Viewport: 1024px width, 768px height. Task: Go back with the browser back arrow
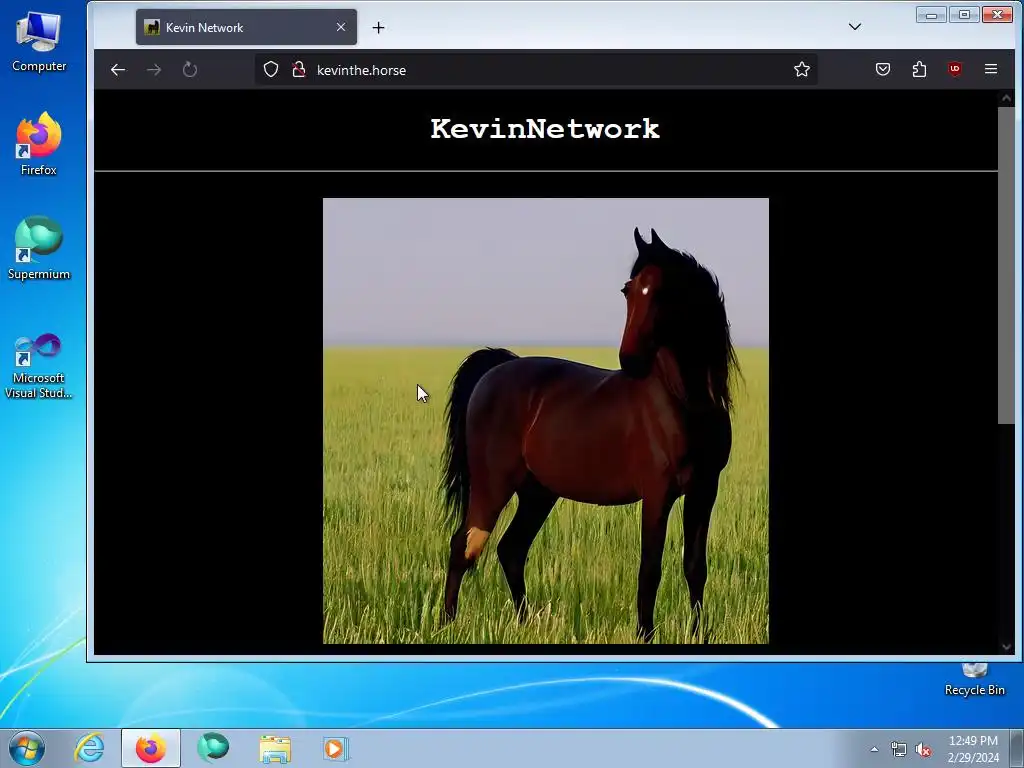[x=118, y=70]
